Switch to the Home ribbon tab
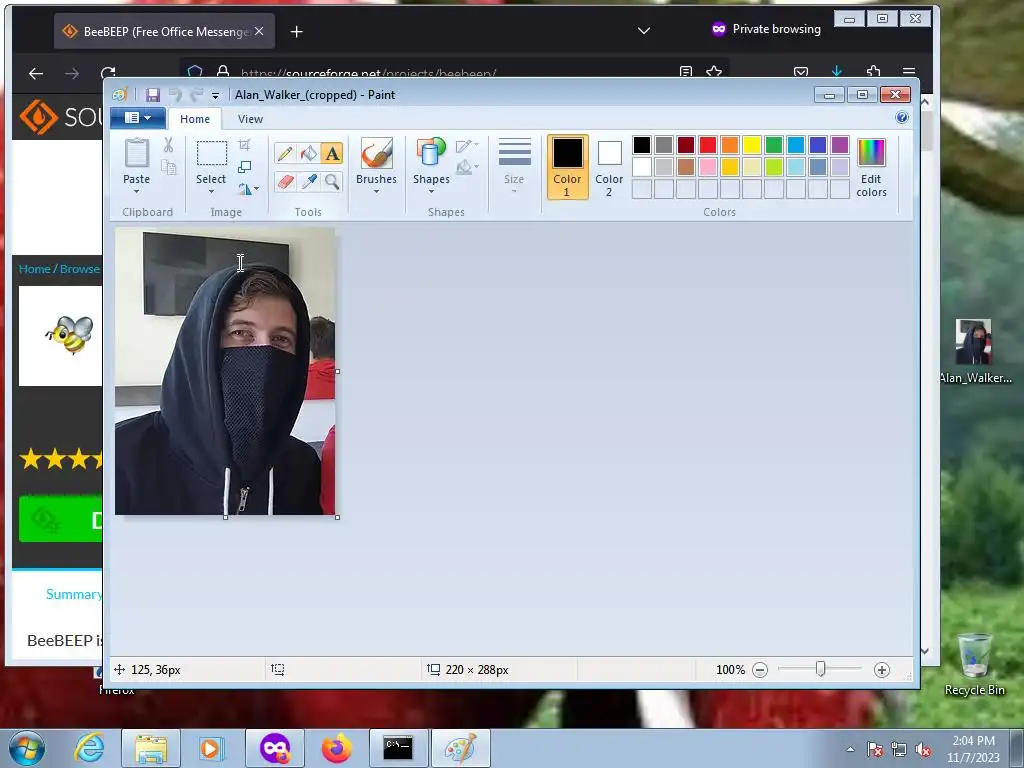 click(195, 119)
